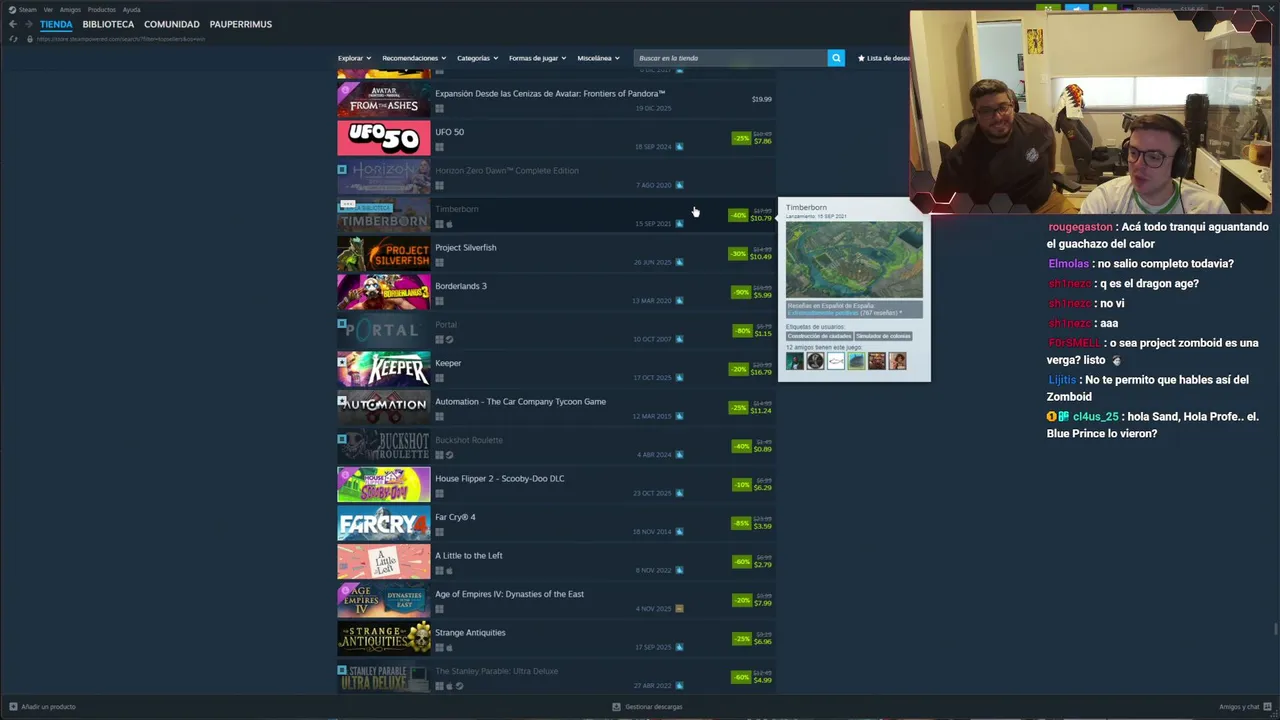Viewport: 1280px width, 720px height.
Task: Open the UFO 50 game thumbnail
Action: (384, 138)
